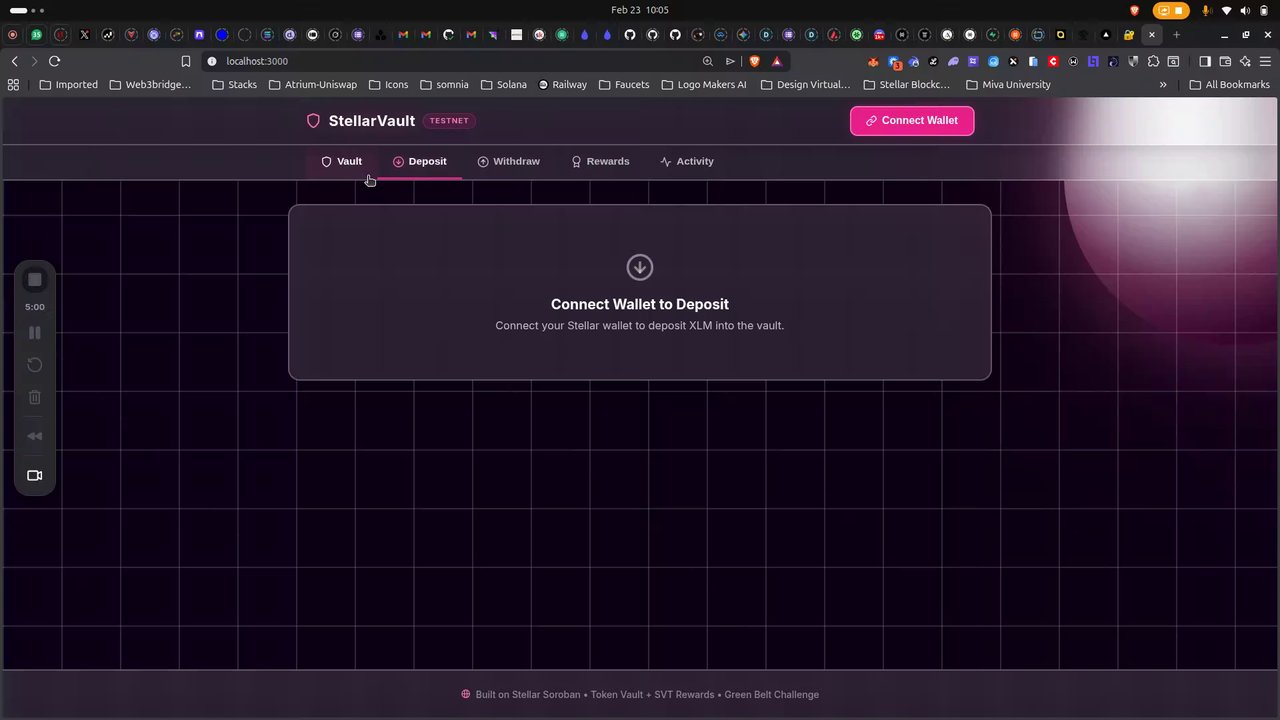The width and height of the screenshot is (1280, 720).
Task: Click the rewind icon in the recorder
Action: (x=35, y=436)
